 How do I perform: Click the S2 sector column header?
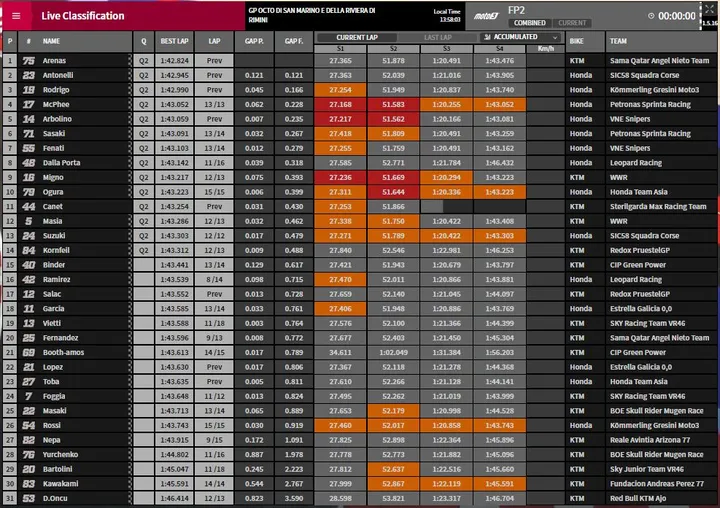pos(394,49)
